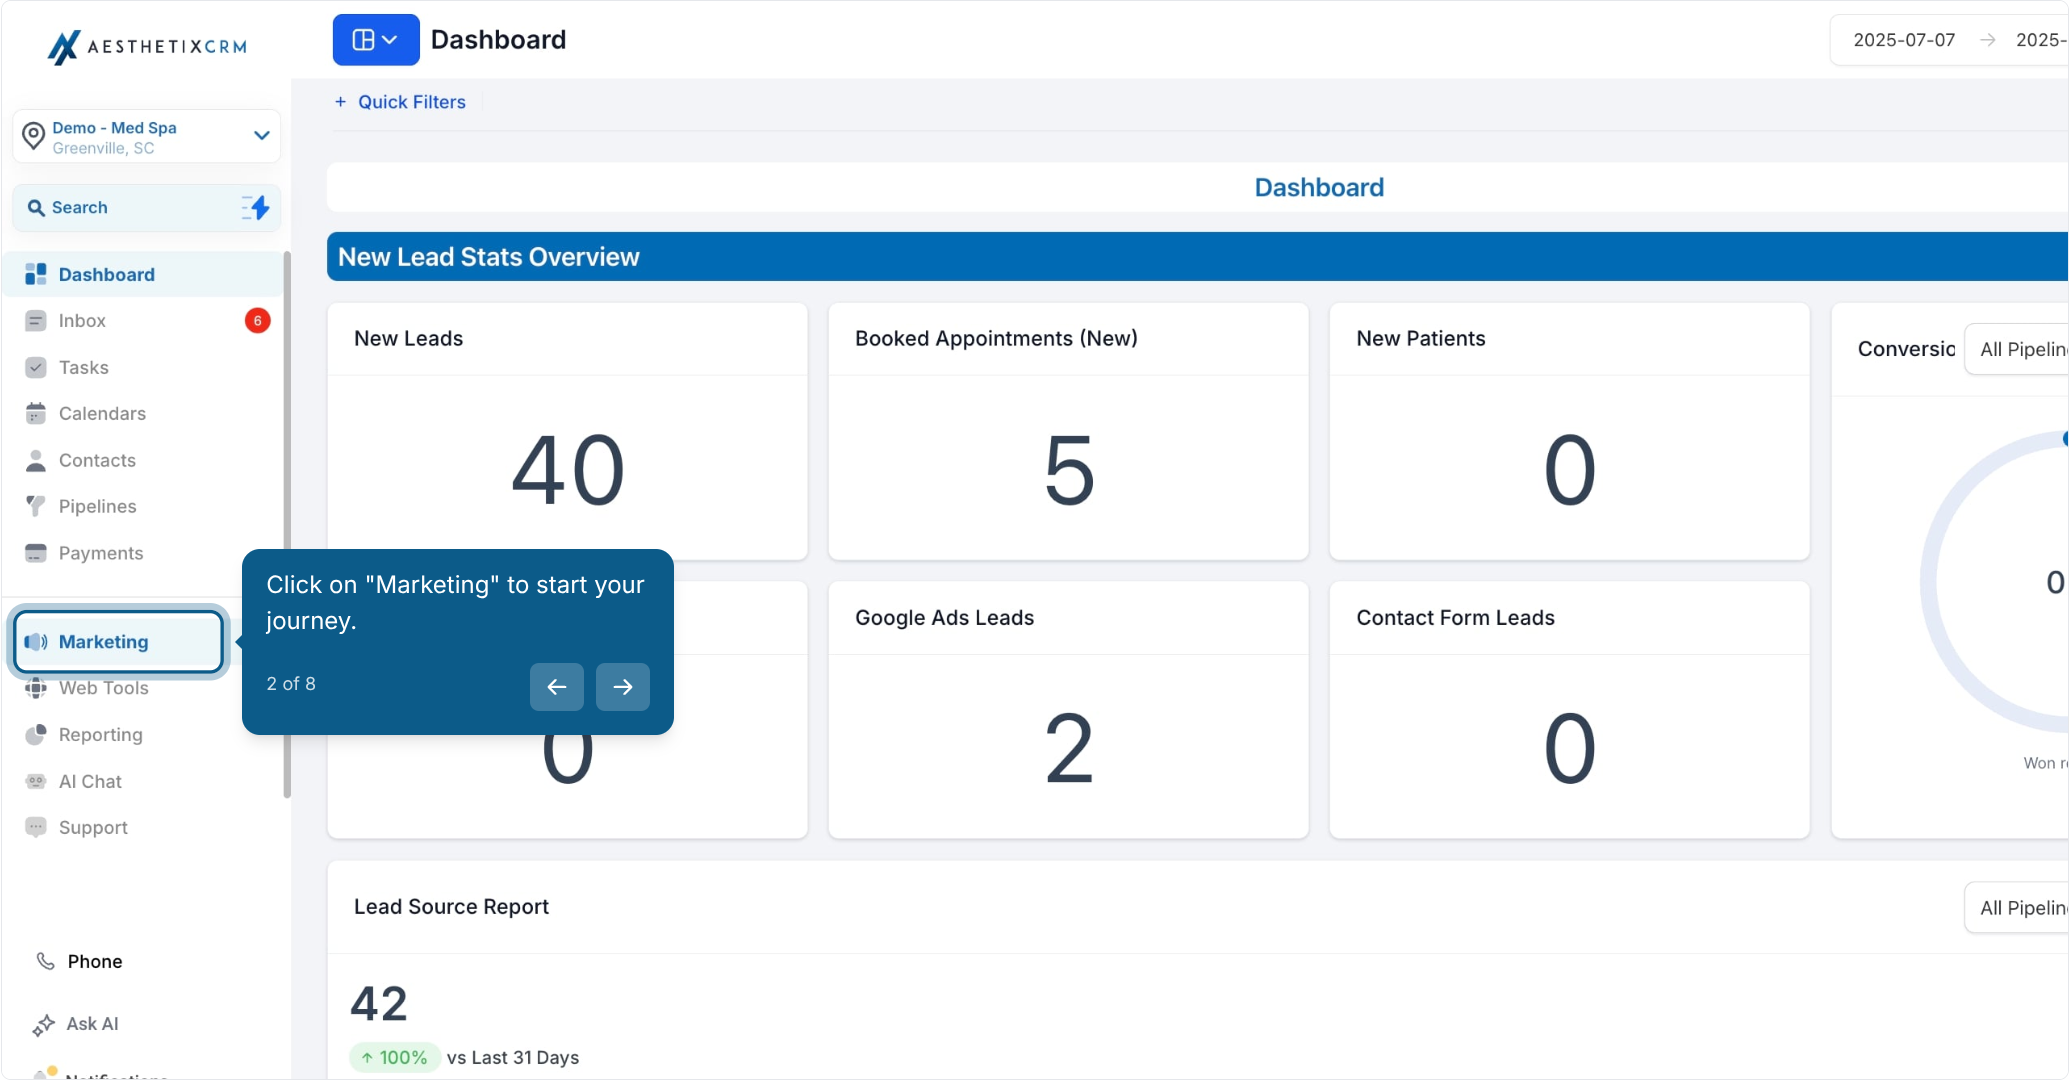Click Booked Appointments (New) value 5
The width and height of the screenshot is (2070, 1080).
(1069, 470)
